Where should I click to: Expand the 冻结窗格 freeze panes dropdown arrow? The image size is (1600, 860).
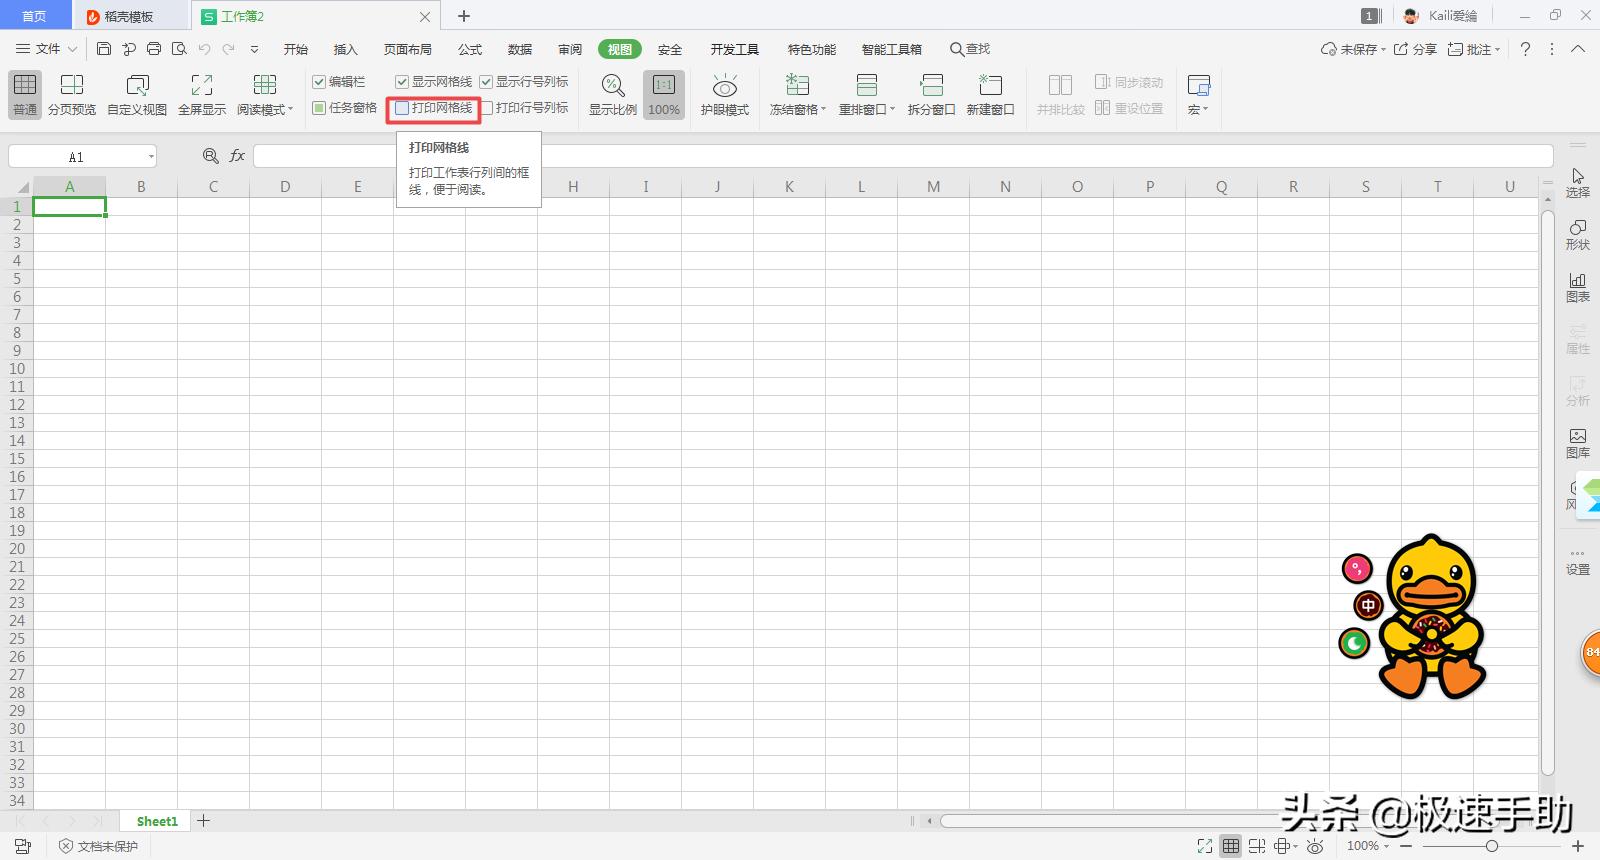click(824, 110)
